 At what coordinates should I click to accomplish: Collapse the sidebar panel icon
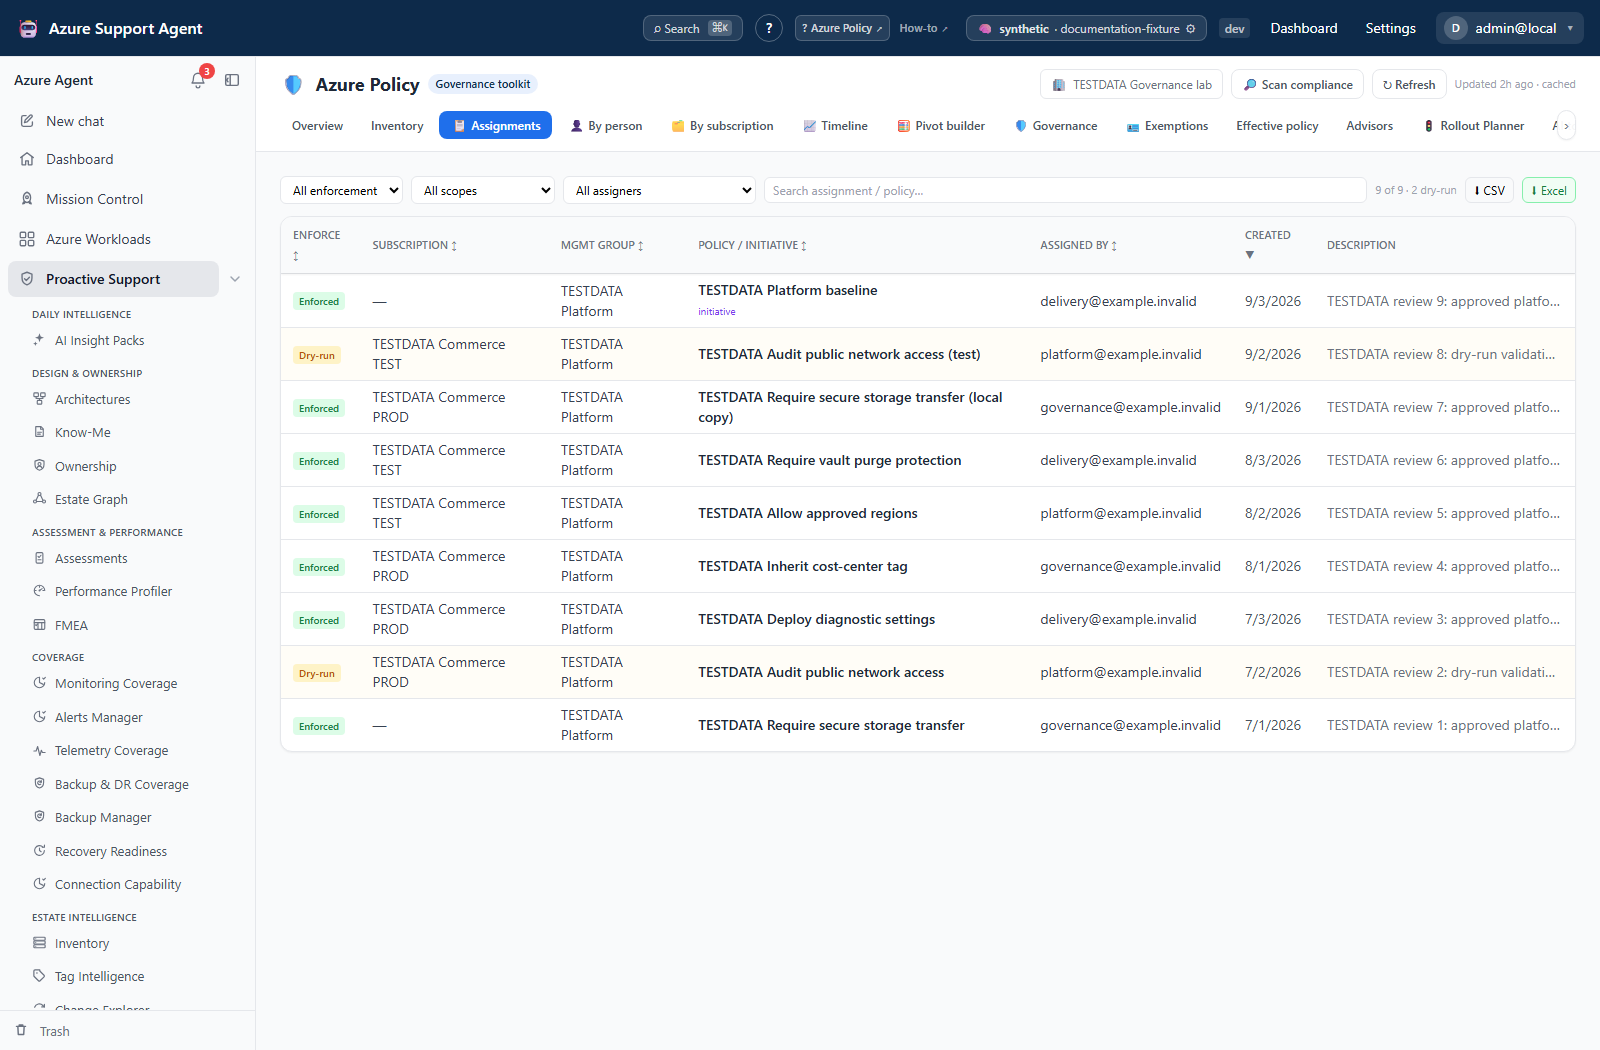point(232,80)
